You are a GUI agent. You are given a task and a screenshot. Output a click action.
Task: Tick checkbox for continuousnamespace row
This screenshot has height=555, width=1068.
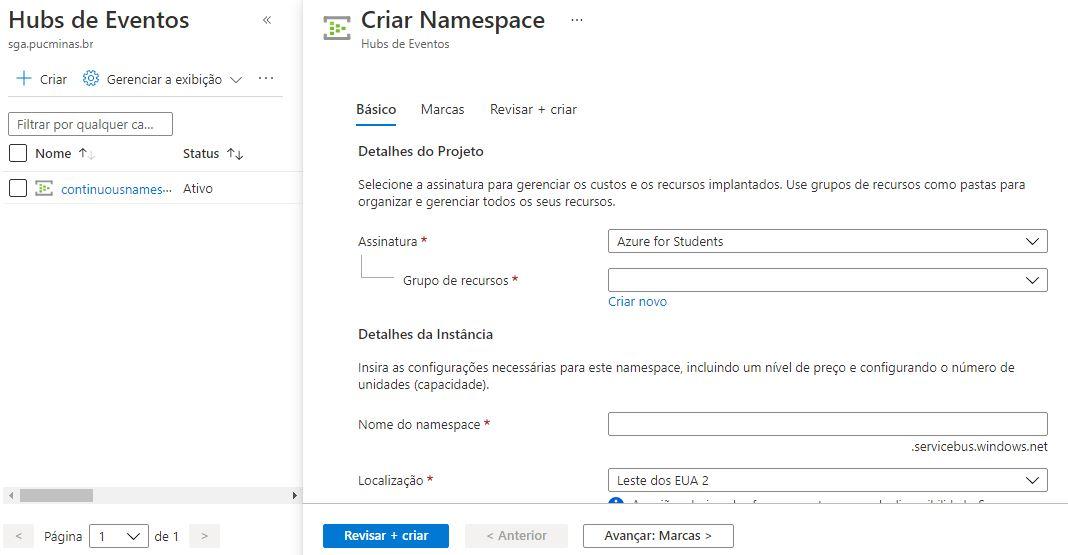[18, 188]
